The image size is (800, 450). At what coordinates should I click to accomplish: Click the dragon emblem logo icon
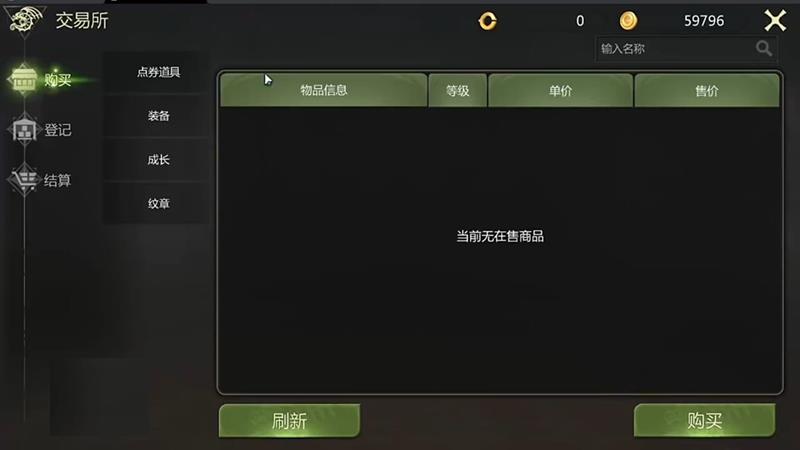point(24,20)
